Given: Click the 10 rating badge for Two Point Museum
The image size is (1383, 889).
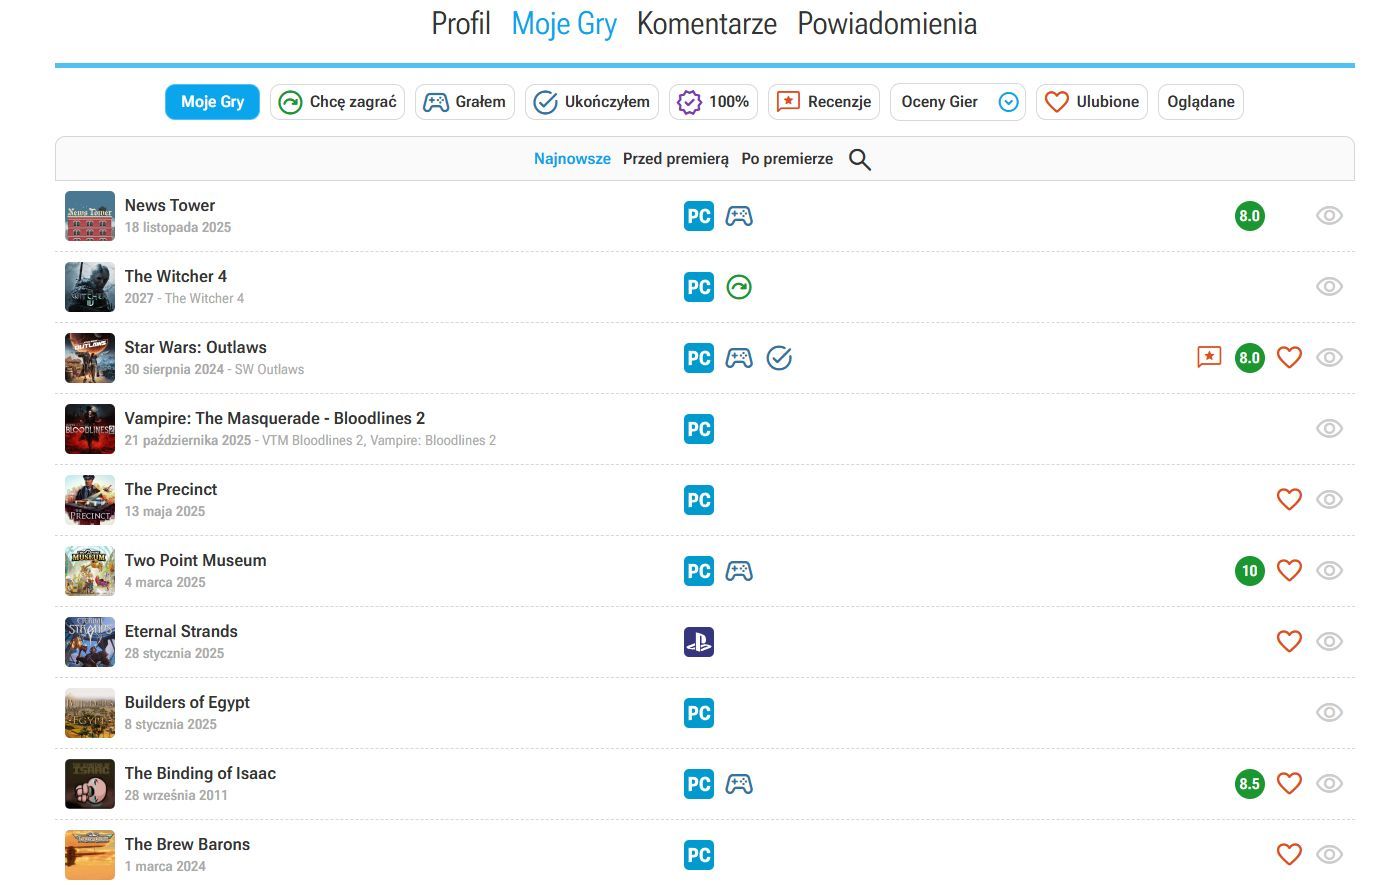Looking at the screenshot, I should (x=1249, y=571).
